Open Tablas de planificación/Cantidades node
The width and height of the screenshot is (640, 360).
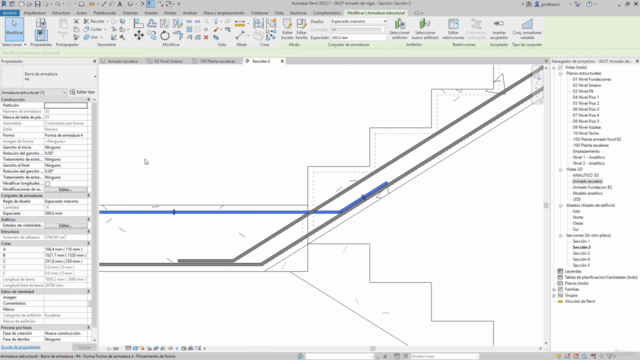601,278
